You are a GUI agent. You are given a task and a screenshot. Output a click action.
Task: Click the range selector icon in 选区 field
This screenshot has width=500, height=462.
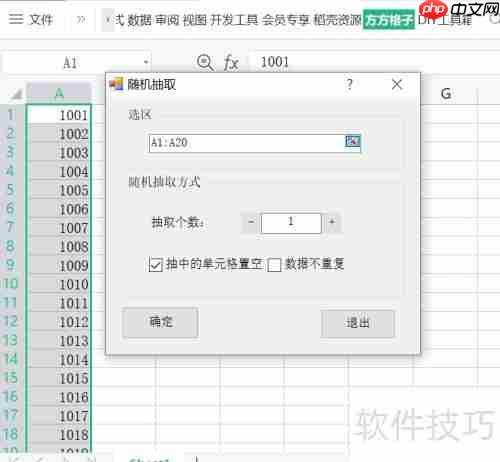click(352, 142)
